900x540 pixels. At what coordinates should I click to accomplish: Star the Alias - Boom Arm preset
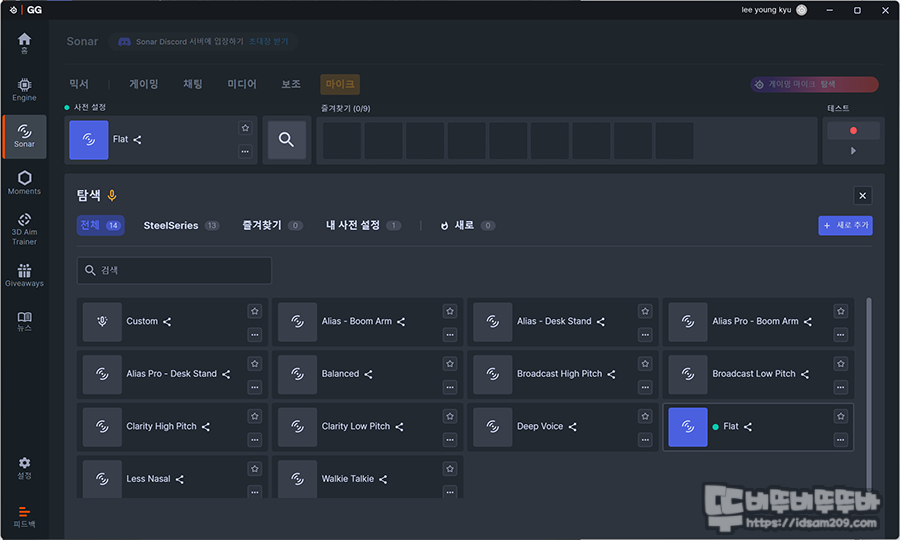coord(450,311)
